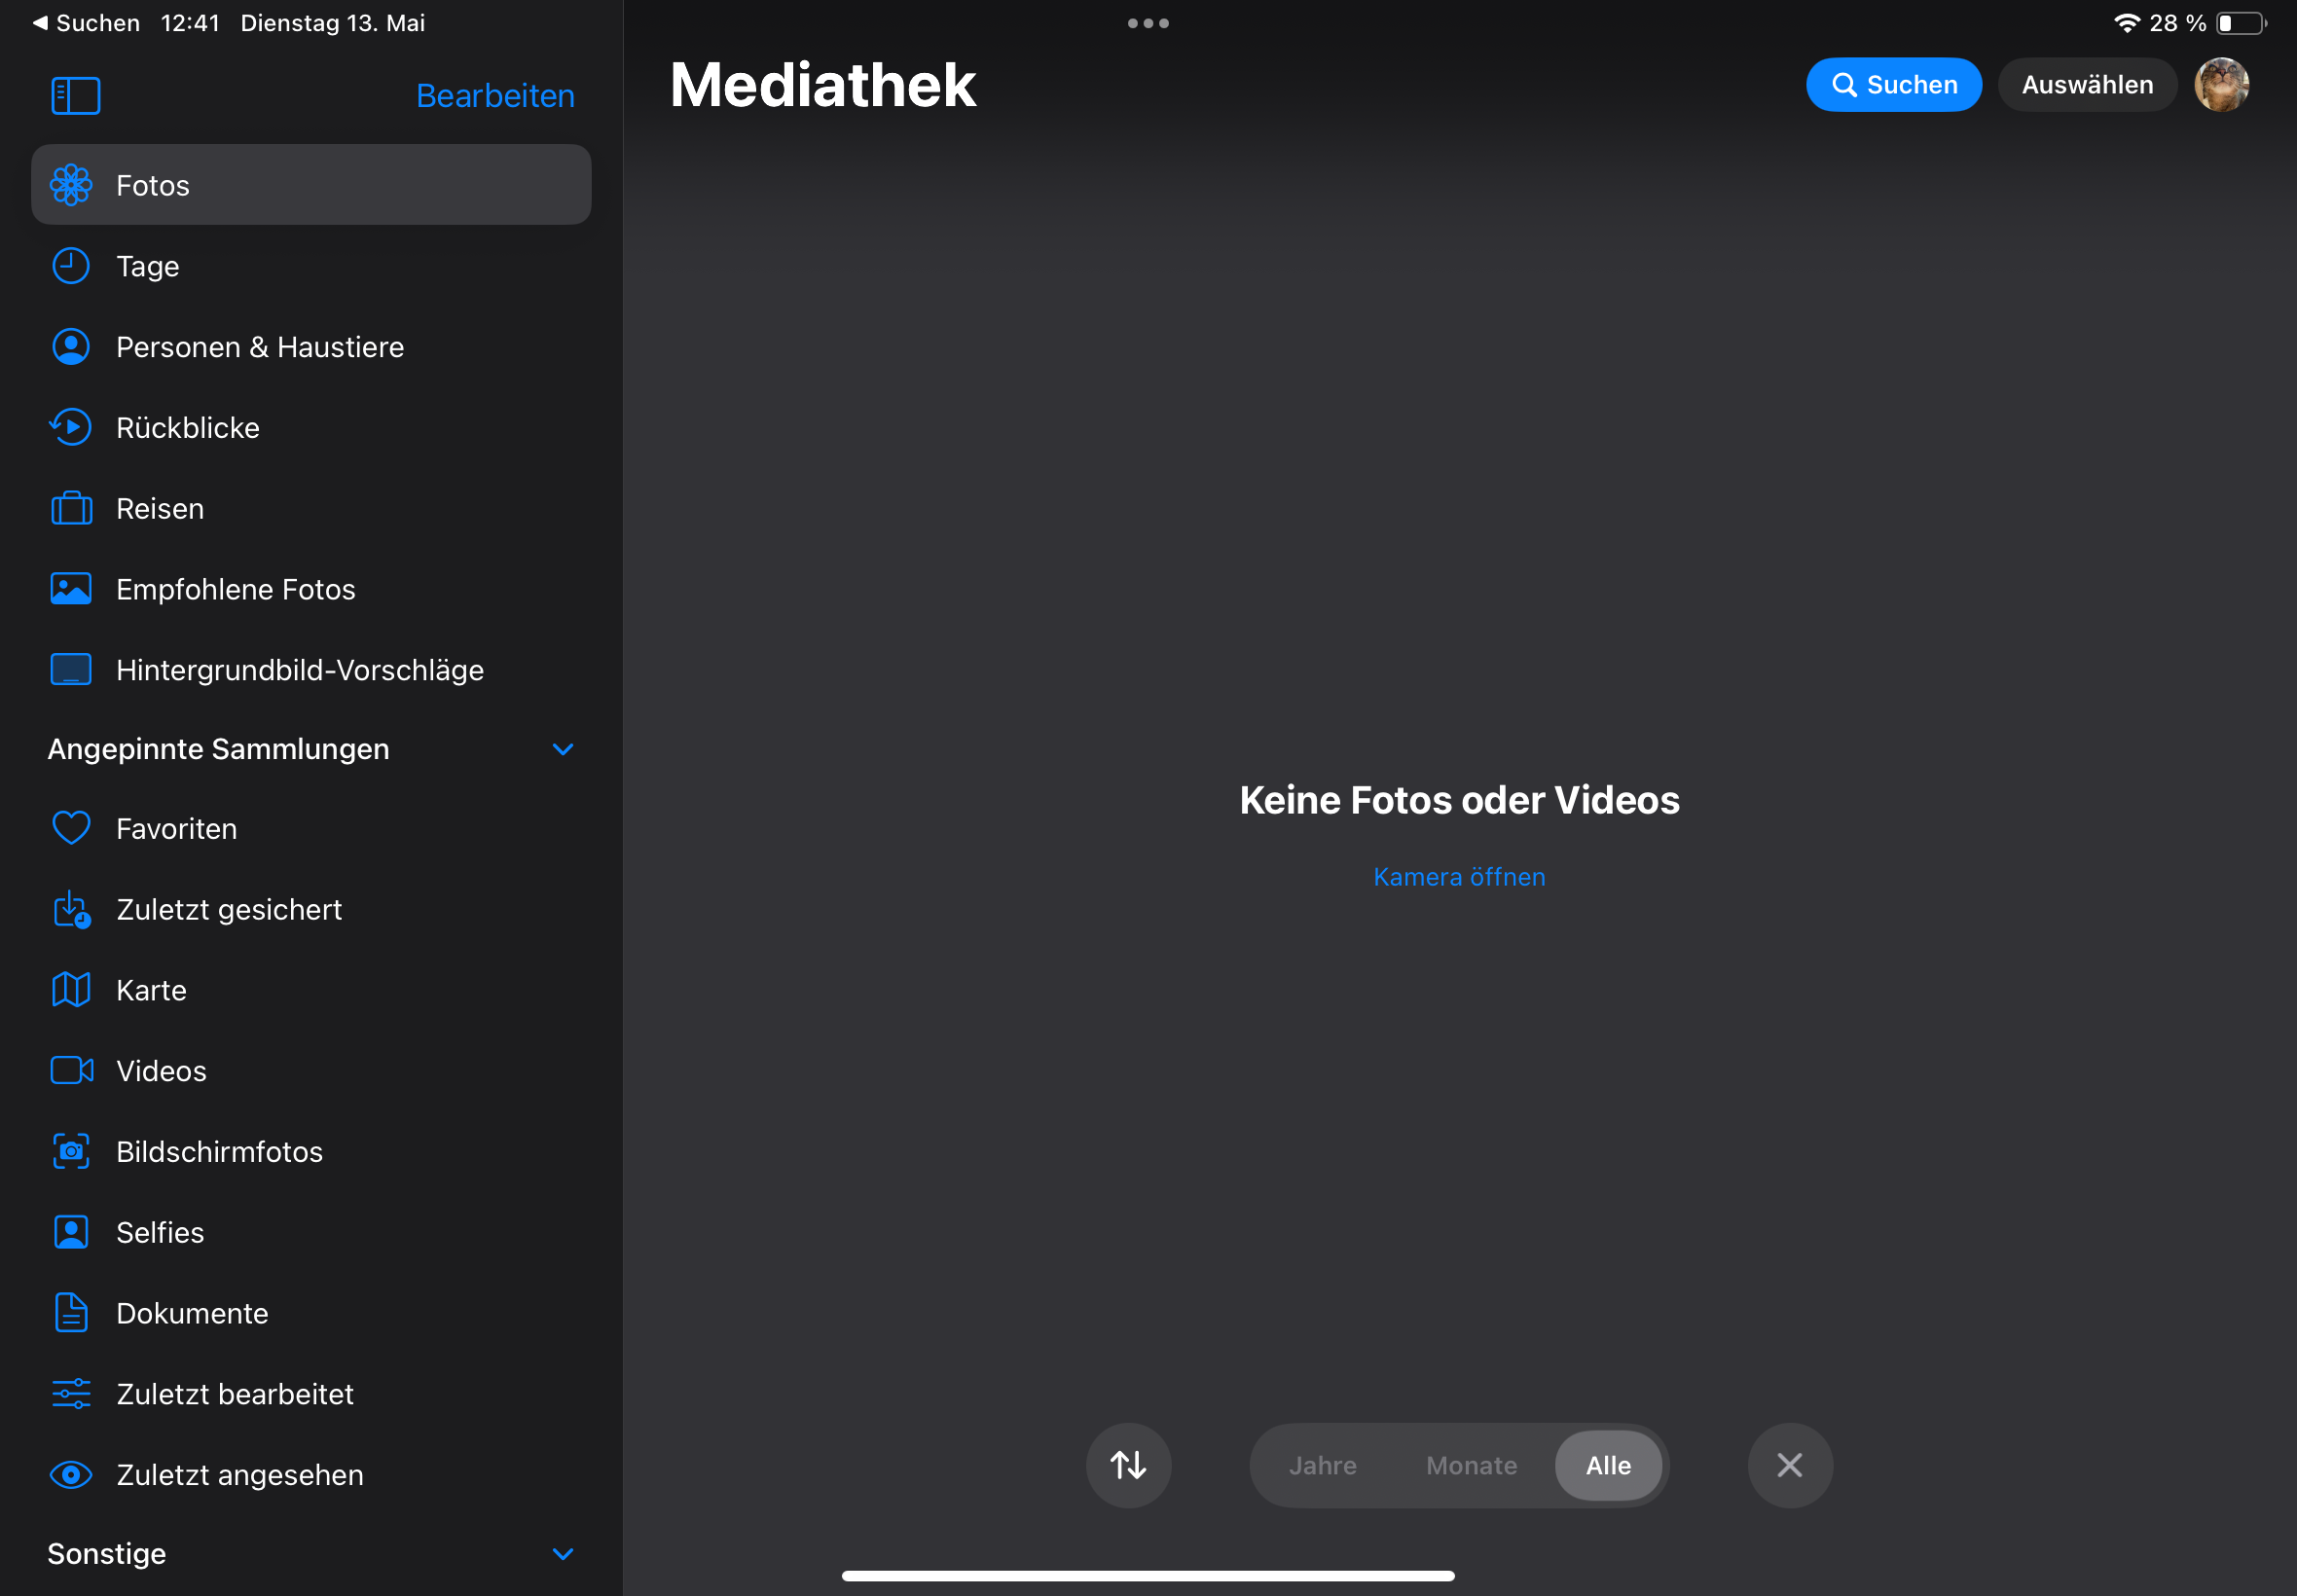2297x1596 pixels.
Task: Click the Favoriten heart icon
Action: click(71, 828)
